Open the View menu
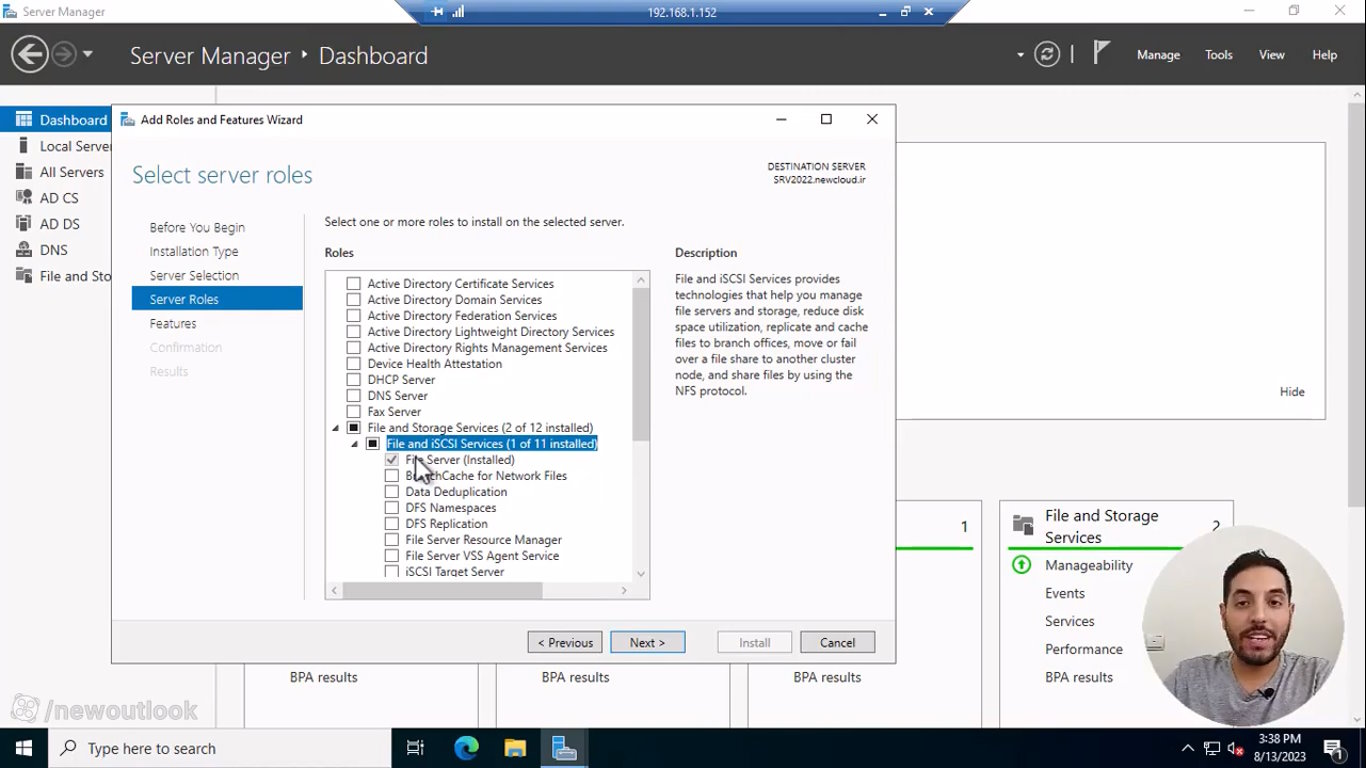This screenshot has height=768, width=1366. coord(1272,55)
